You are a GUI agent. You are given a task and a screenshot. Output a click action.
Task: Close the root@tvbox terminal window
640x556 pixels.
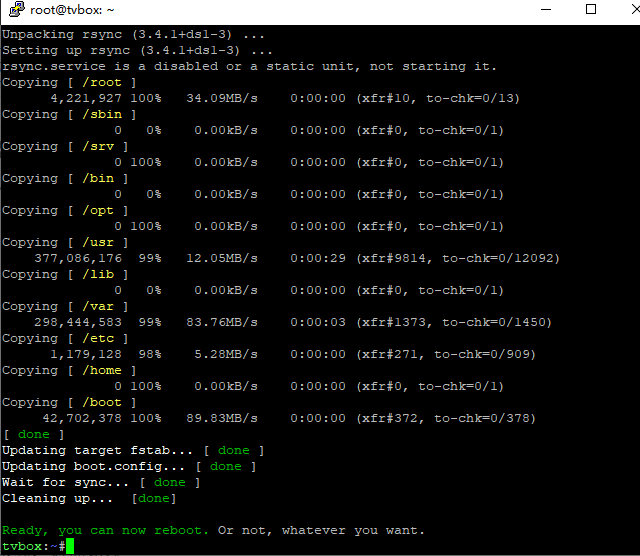coord(624,11)
